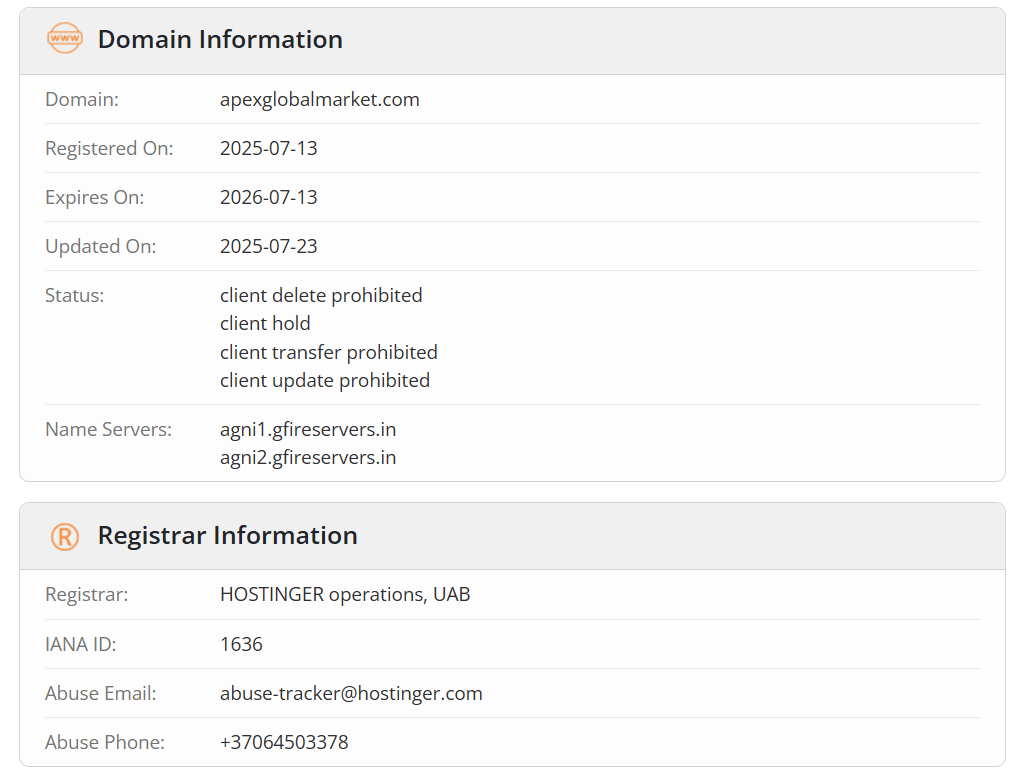Click registrar name HOSTINGER operations, UAB
The height and width of the screenshot is (777, 1010).
click(345, 594)
